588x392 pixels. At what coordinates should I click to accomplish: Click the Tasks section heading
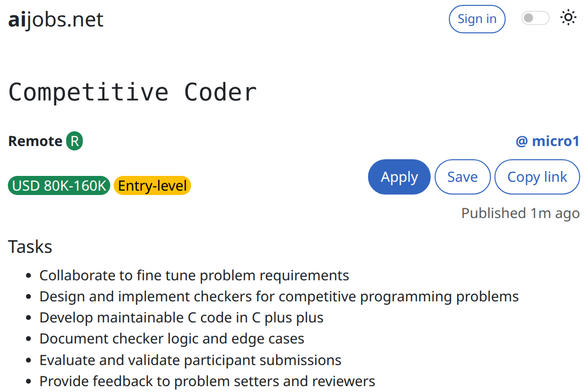tap(30, 247)
